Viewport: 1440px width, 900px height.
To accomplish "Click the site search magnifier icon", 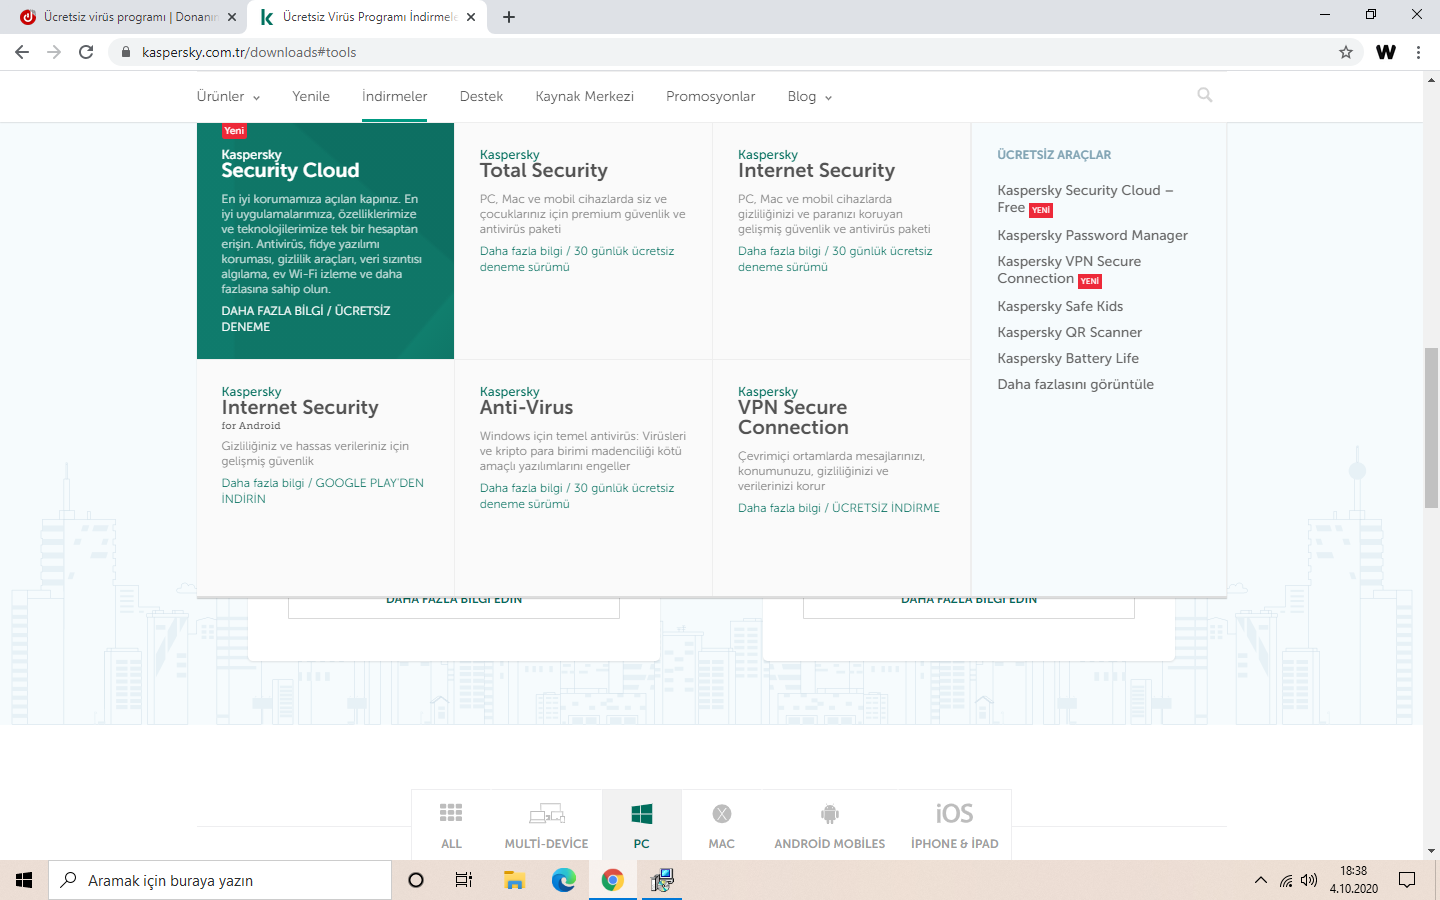I will click(1205, 95).
